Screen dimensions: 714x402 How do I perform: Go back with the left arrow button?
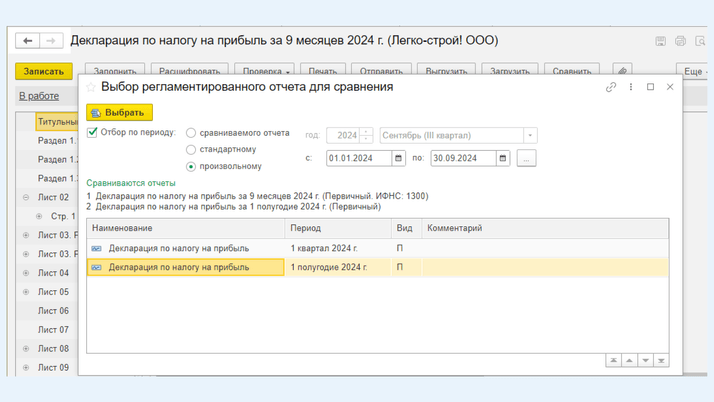27,41
